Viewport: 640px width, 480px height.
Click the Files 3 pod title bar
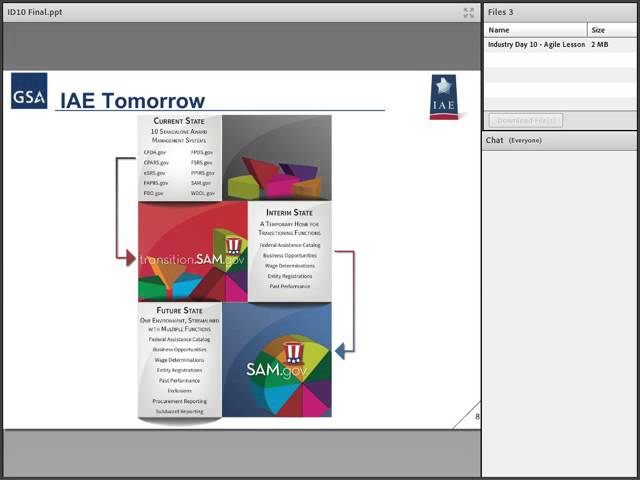point(560,12)
